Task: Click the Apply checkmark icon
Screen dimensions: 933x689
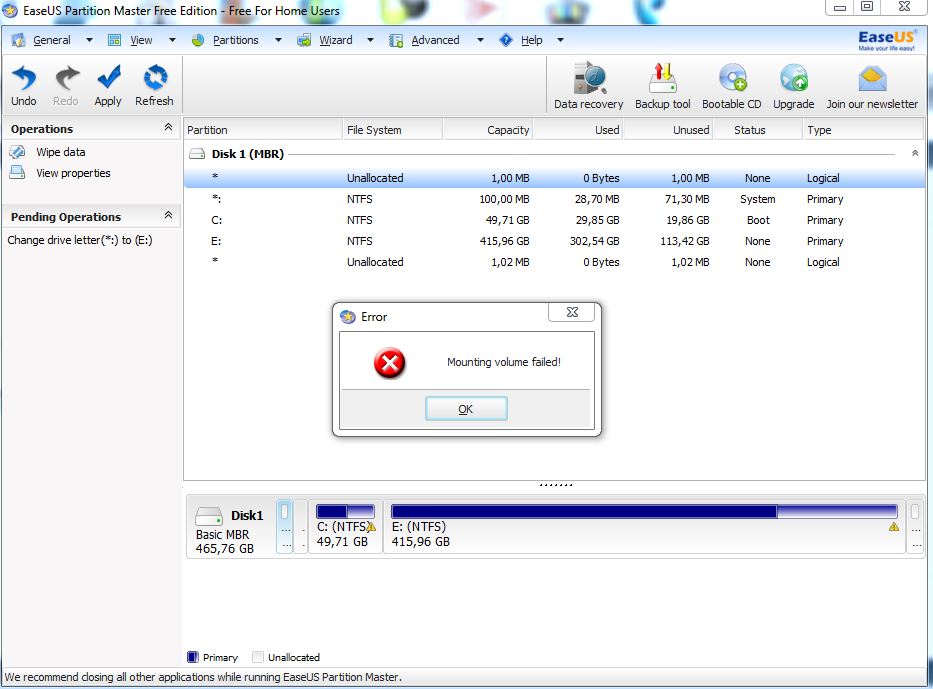Action: (x=108, y=79)
